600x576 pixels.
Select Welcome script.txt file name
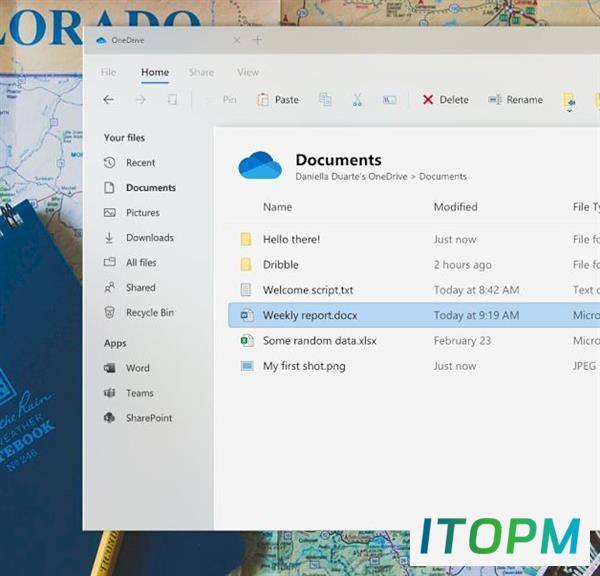pos(308,290)
